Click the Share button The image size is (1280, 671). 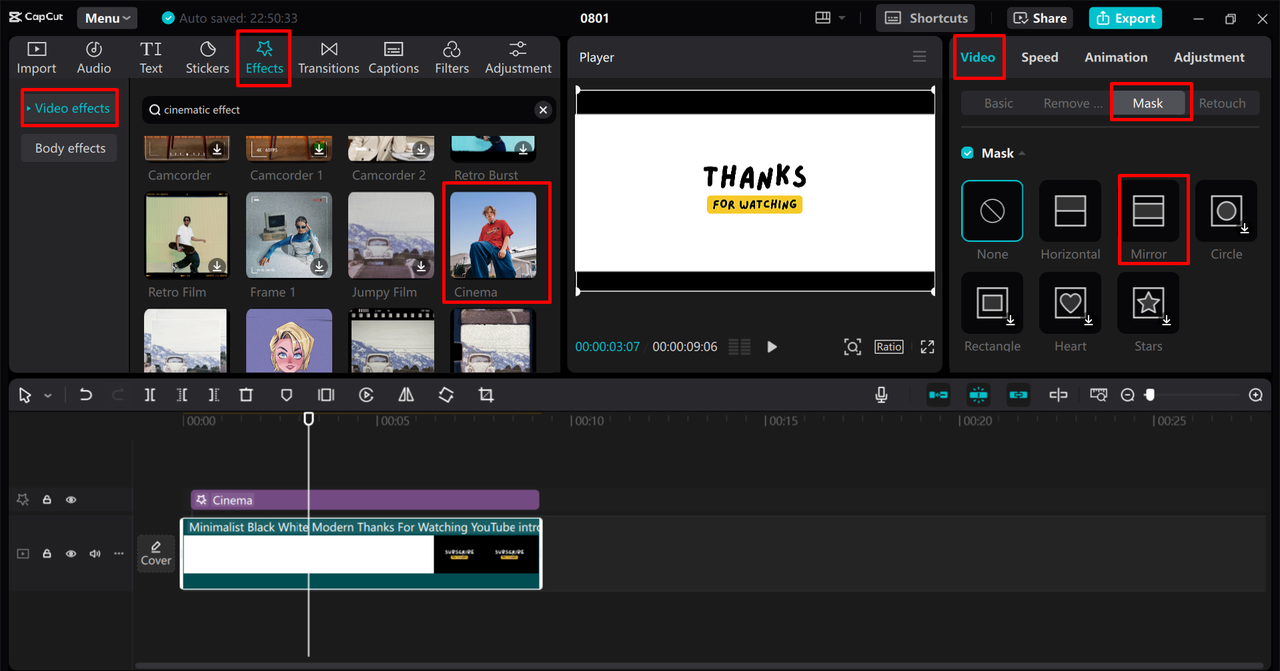[1038, 18]
